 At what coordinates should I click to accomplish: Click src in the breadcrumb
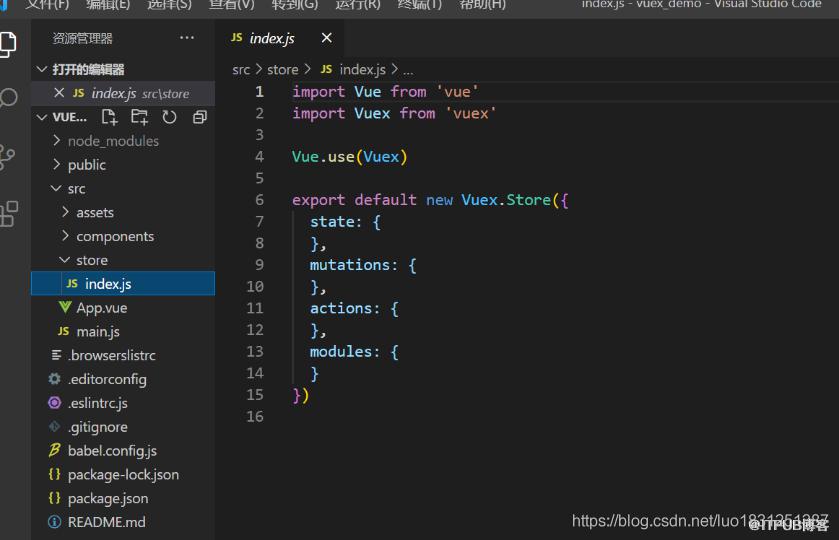pyautogui.click(x=241, y=70)
